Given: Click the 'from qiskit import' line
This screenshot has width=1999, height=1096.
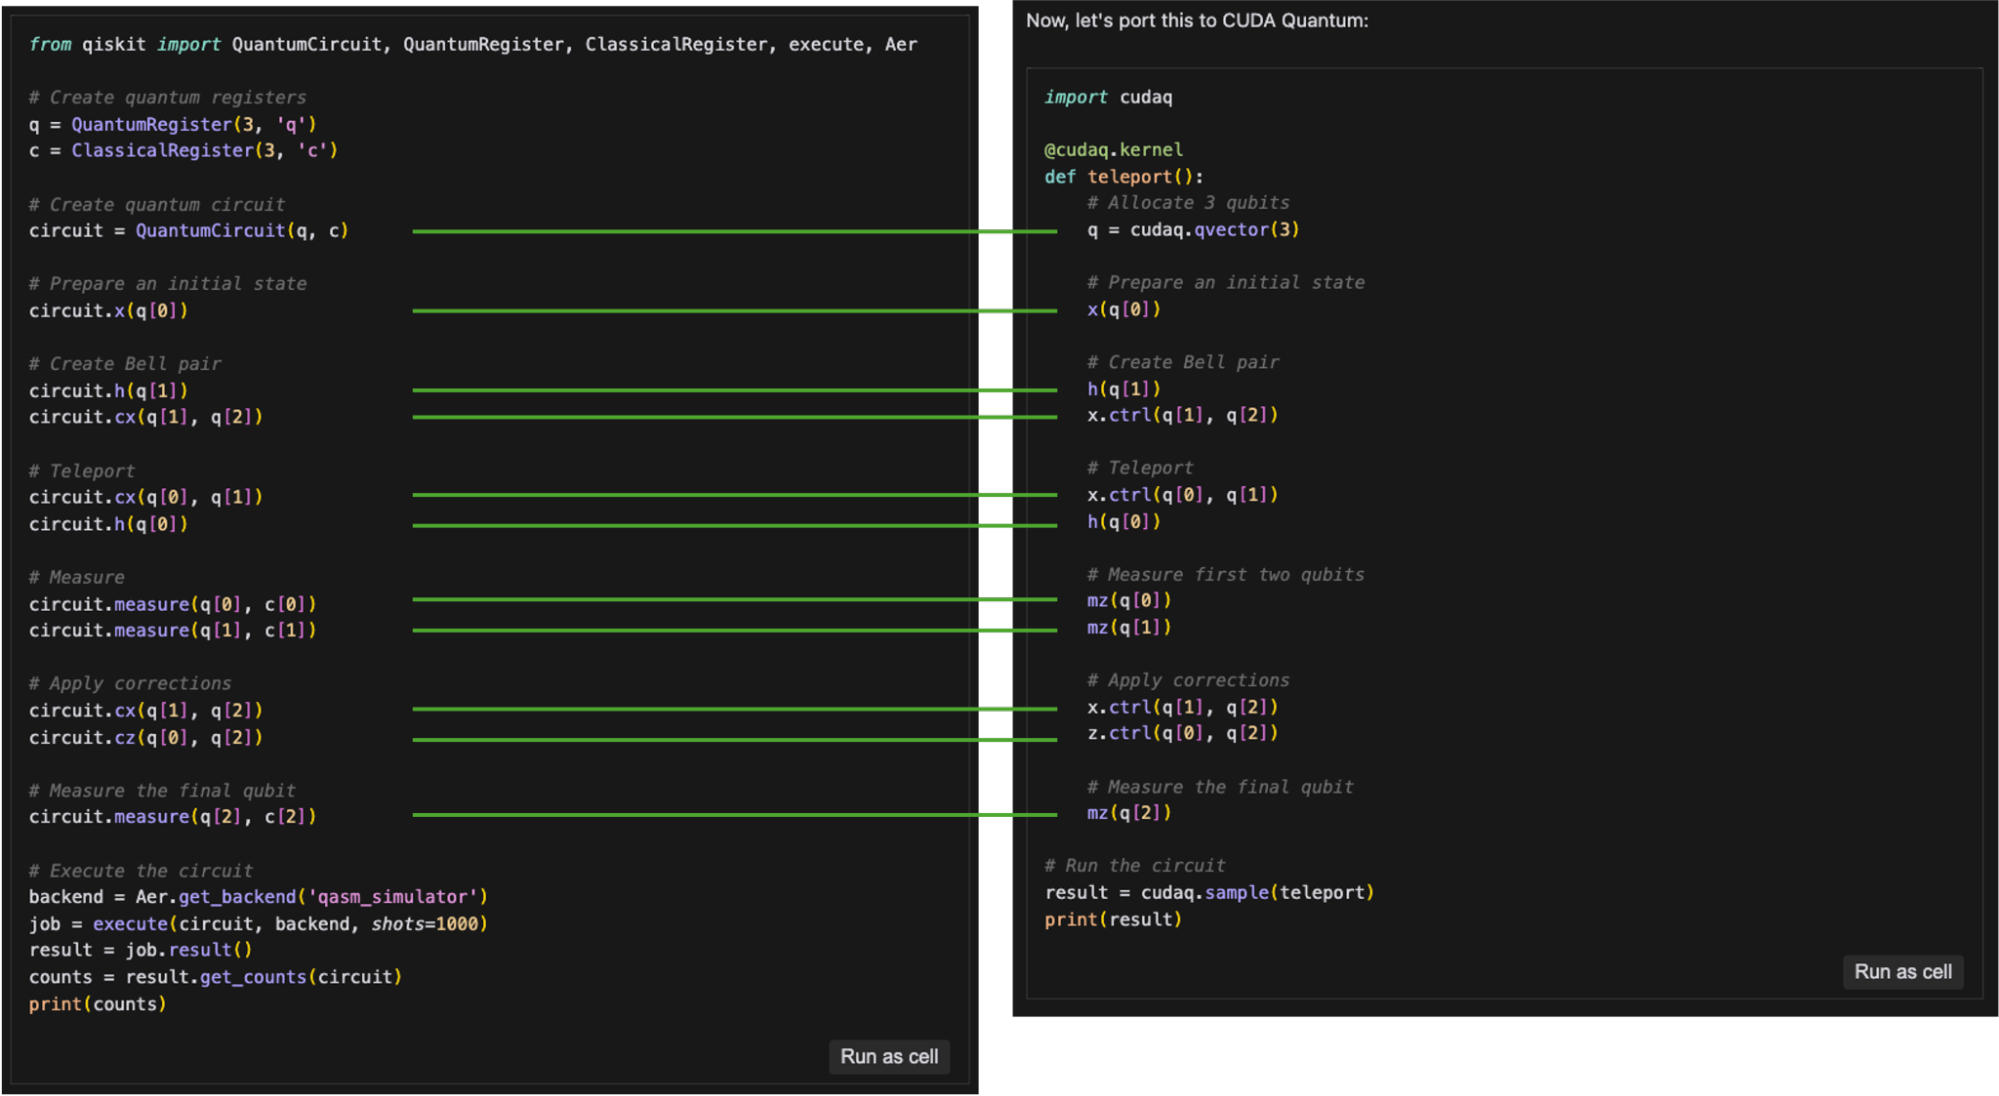Looking at the screenshot, I should tap(472, 44).
